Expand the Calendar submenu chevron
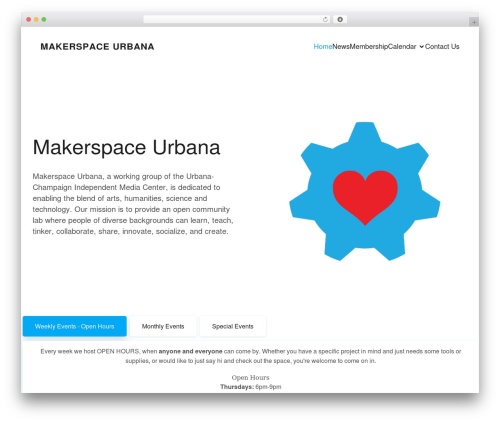Screen dimensions: 500x423 [x=421, y=47]
